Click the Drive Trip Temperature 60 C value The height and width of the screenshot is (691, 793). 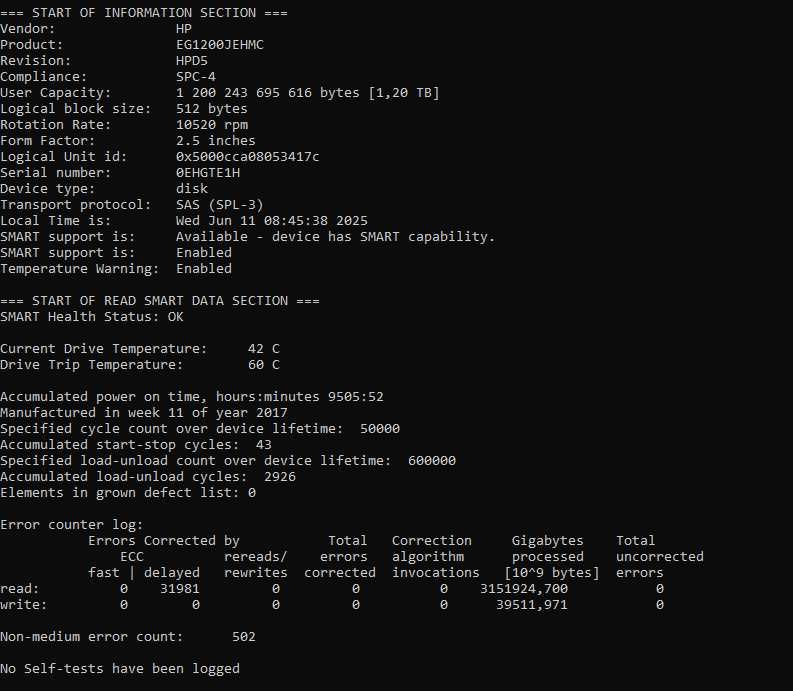click(x=263, y=365)
